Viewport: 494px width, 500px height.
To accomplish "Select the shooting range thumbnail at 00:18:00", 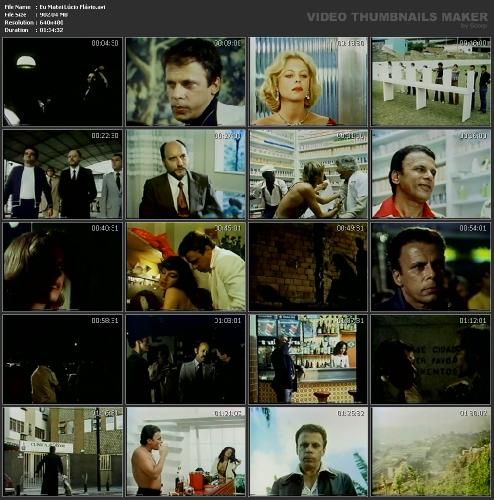I will pyautogui.click(x=431, y=82).
